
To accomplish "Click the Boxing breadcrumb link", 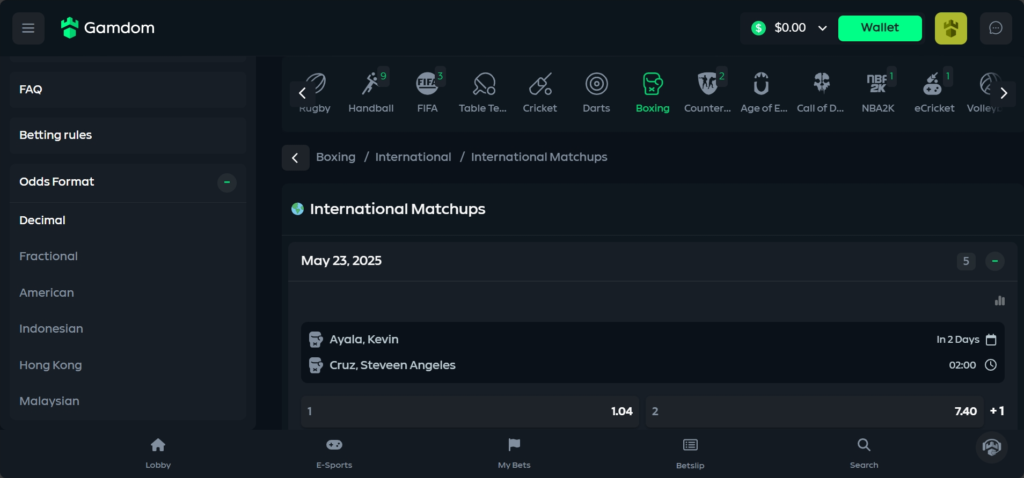I will coord(336,157).
